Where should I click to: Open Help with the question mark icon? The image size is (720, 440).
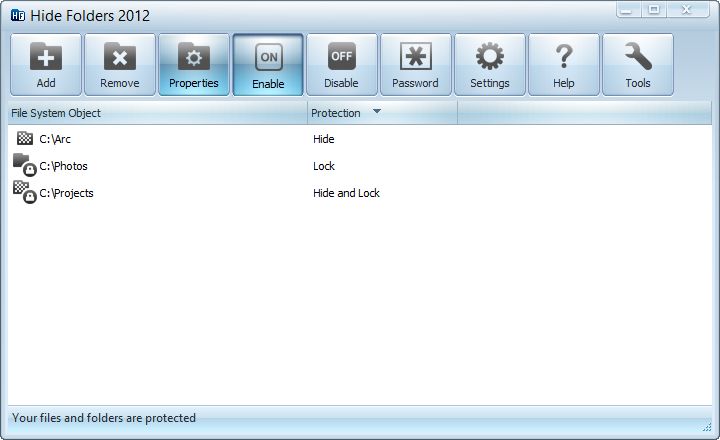coord(564,65)
